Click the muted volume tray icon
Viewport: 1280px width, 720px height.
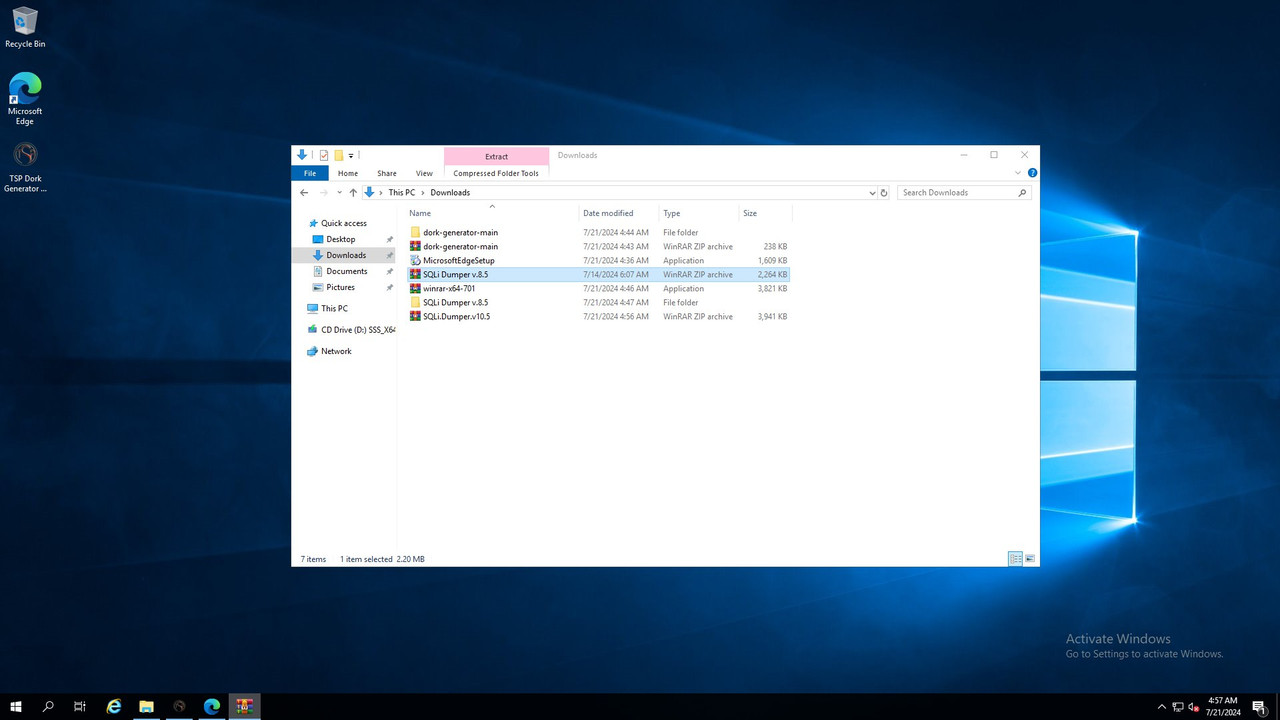click(x=1194, y=707)
